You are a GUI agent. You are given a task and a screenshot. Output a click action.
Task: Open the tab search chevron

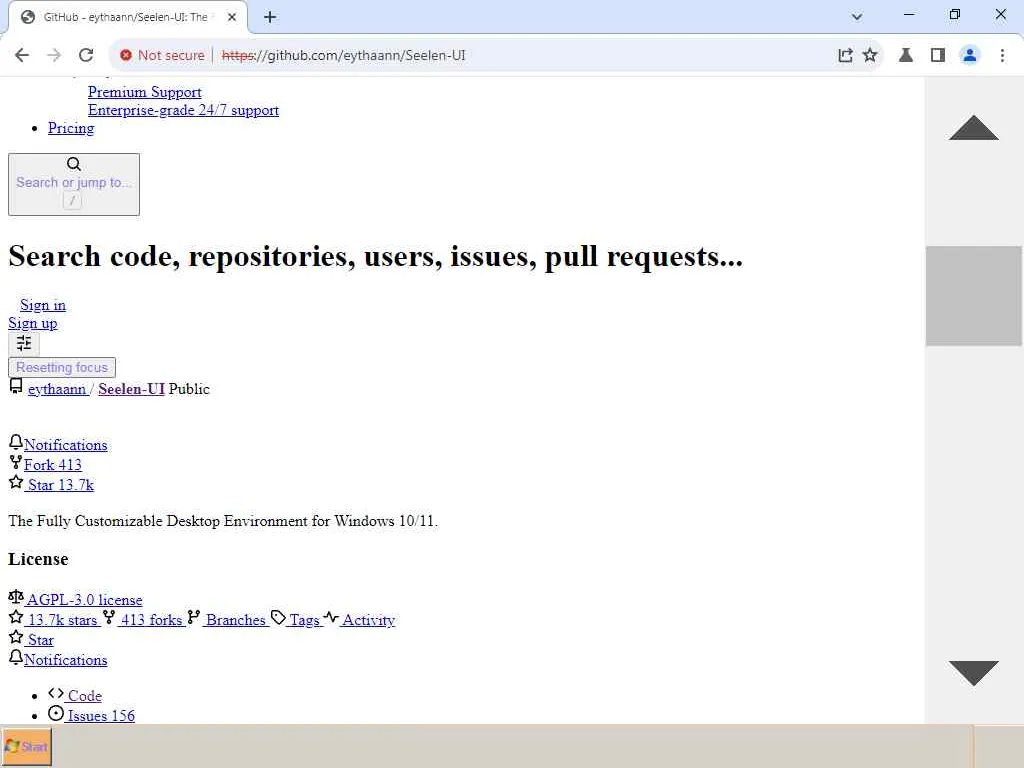pos(857,17)
